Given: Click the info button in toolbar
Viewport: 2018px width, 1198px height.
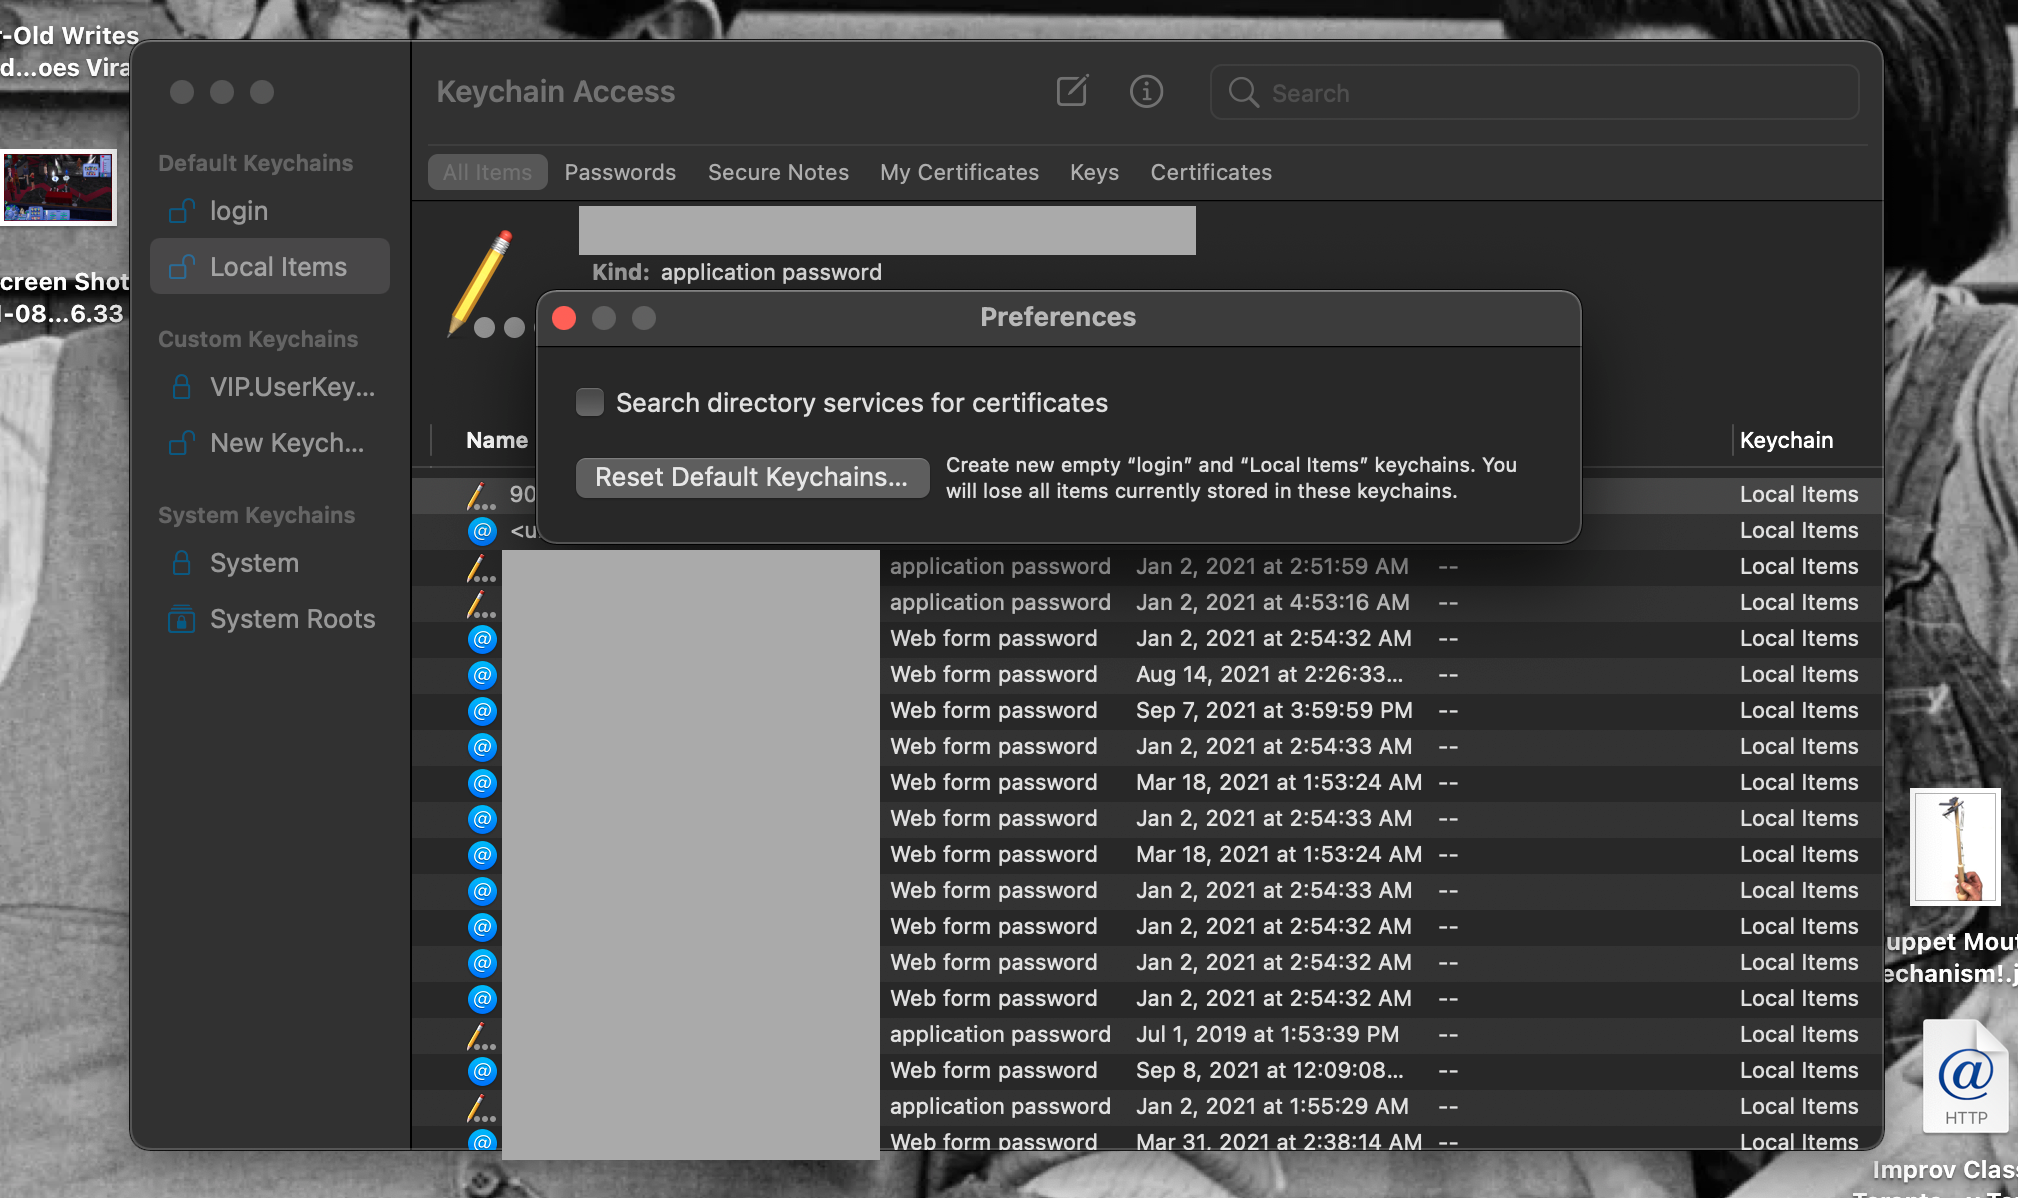Looking at the screenshot, I should coord(1146,92).
